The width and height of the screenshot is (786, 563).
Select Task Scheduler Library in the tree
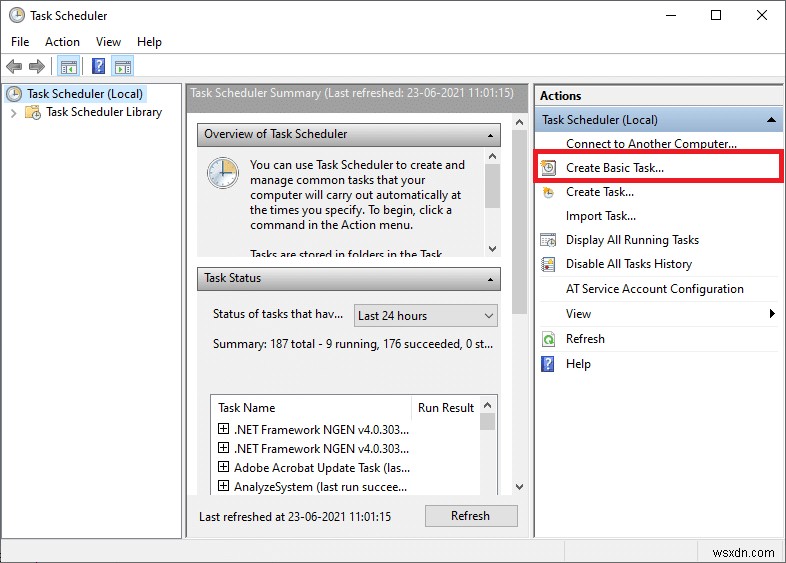(x=104, y=112)
